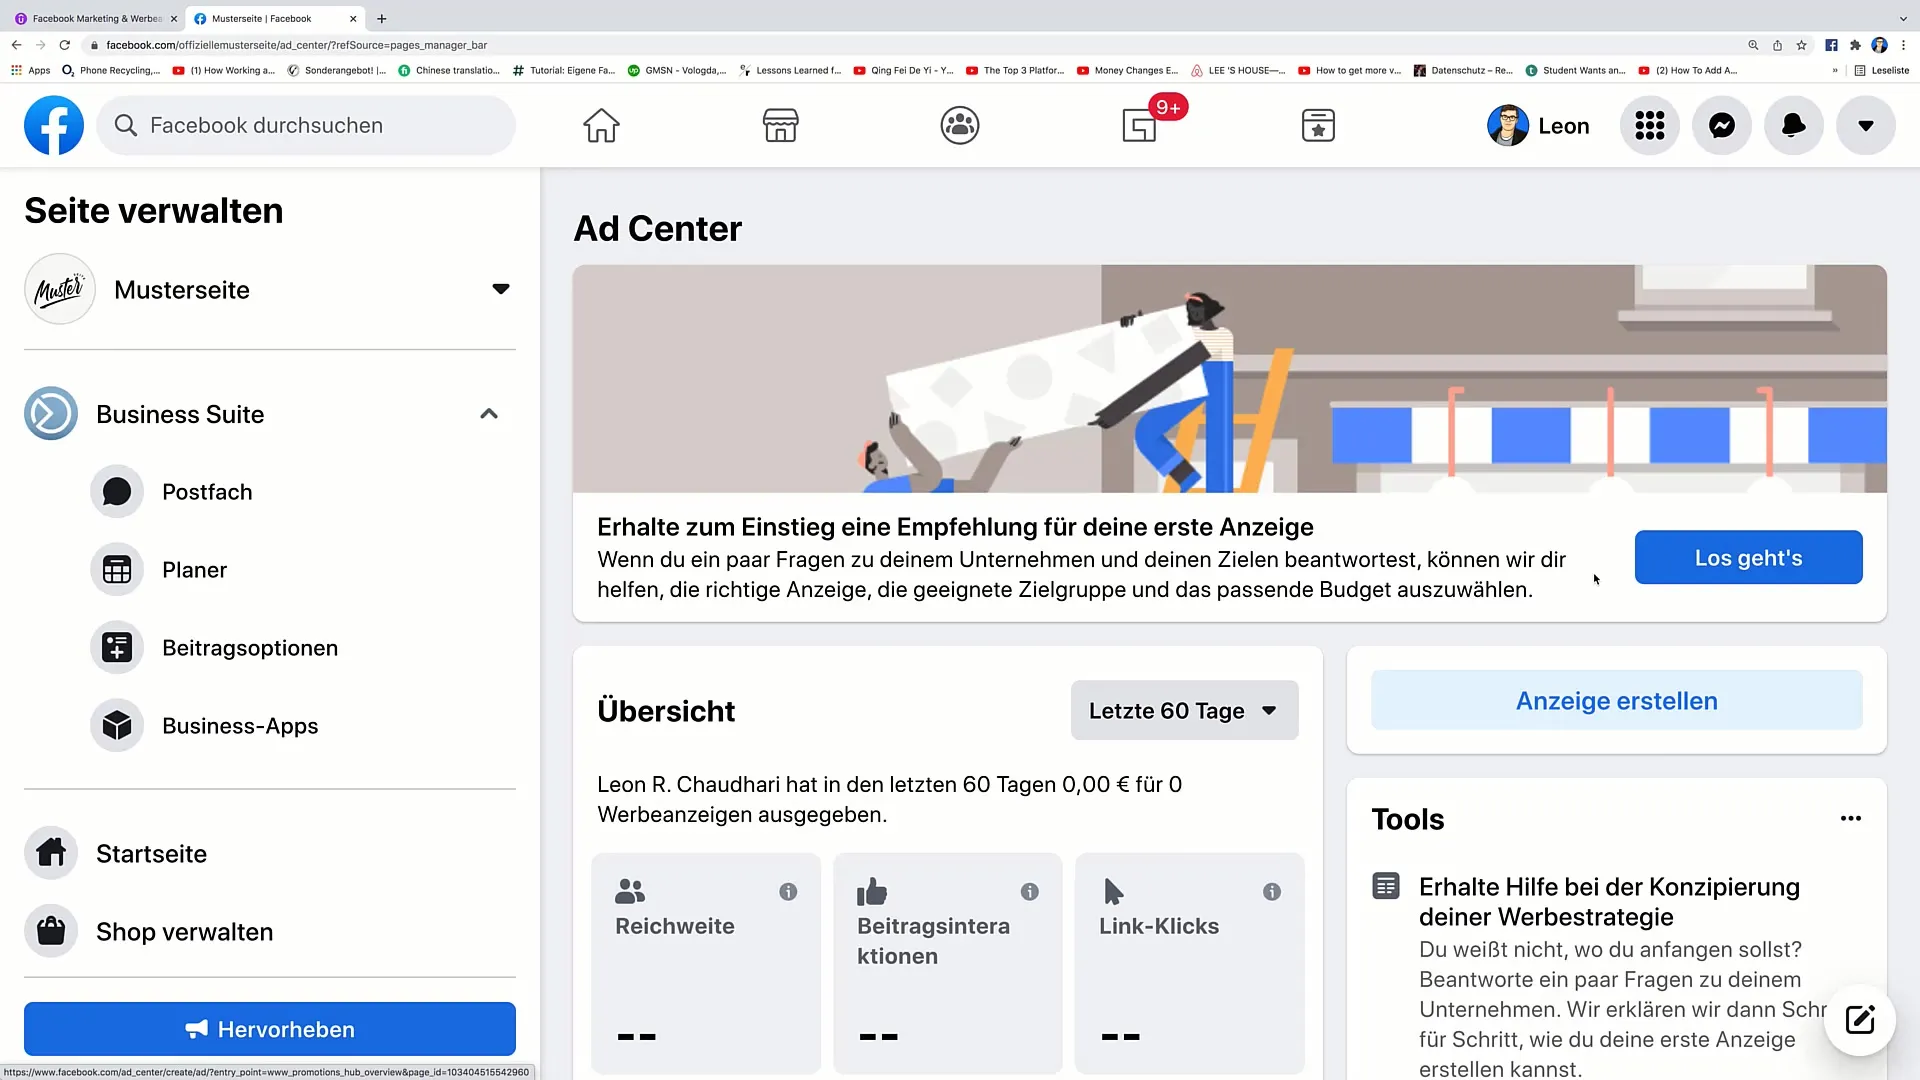Viewport: 1920px width, 1080px height.
Task: Go to Startseite
Action: tap(270, 854)
